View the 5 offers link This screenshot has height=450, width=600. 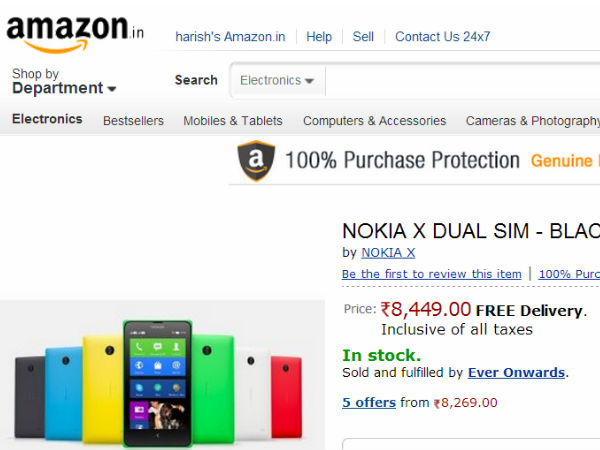[x=368, y=403]
